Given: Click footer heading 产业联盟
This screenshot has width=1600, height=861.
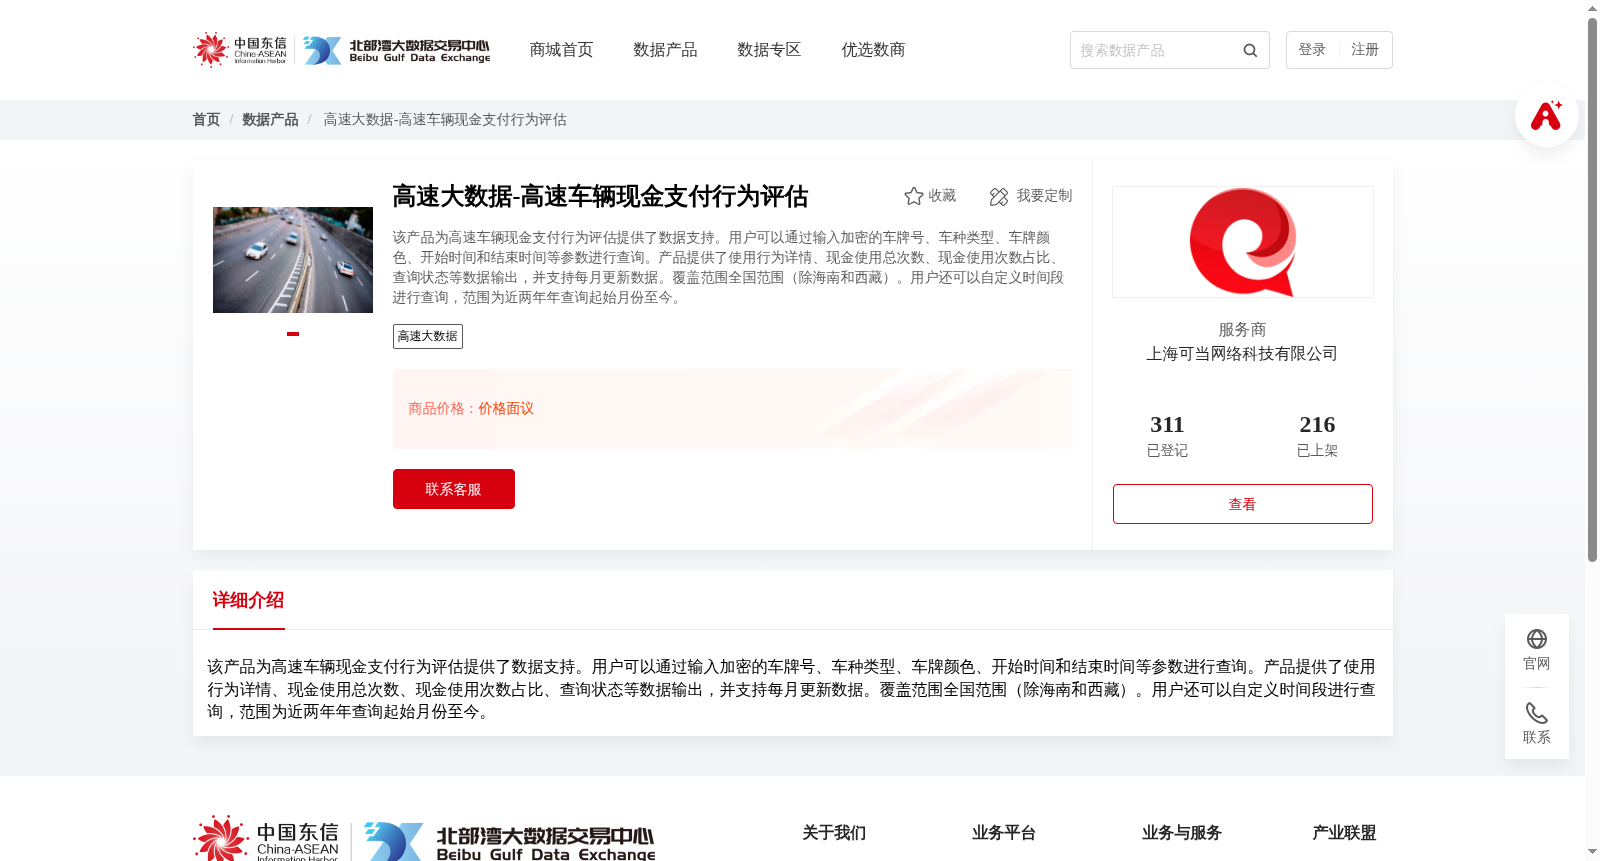Looking at the screenshot, I should point(1344,833).
